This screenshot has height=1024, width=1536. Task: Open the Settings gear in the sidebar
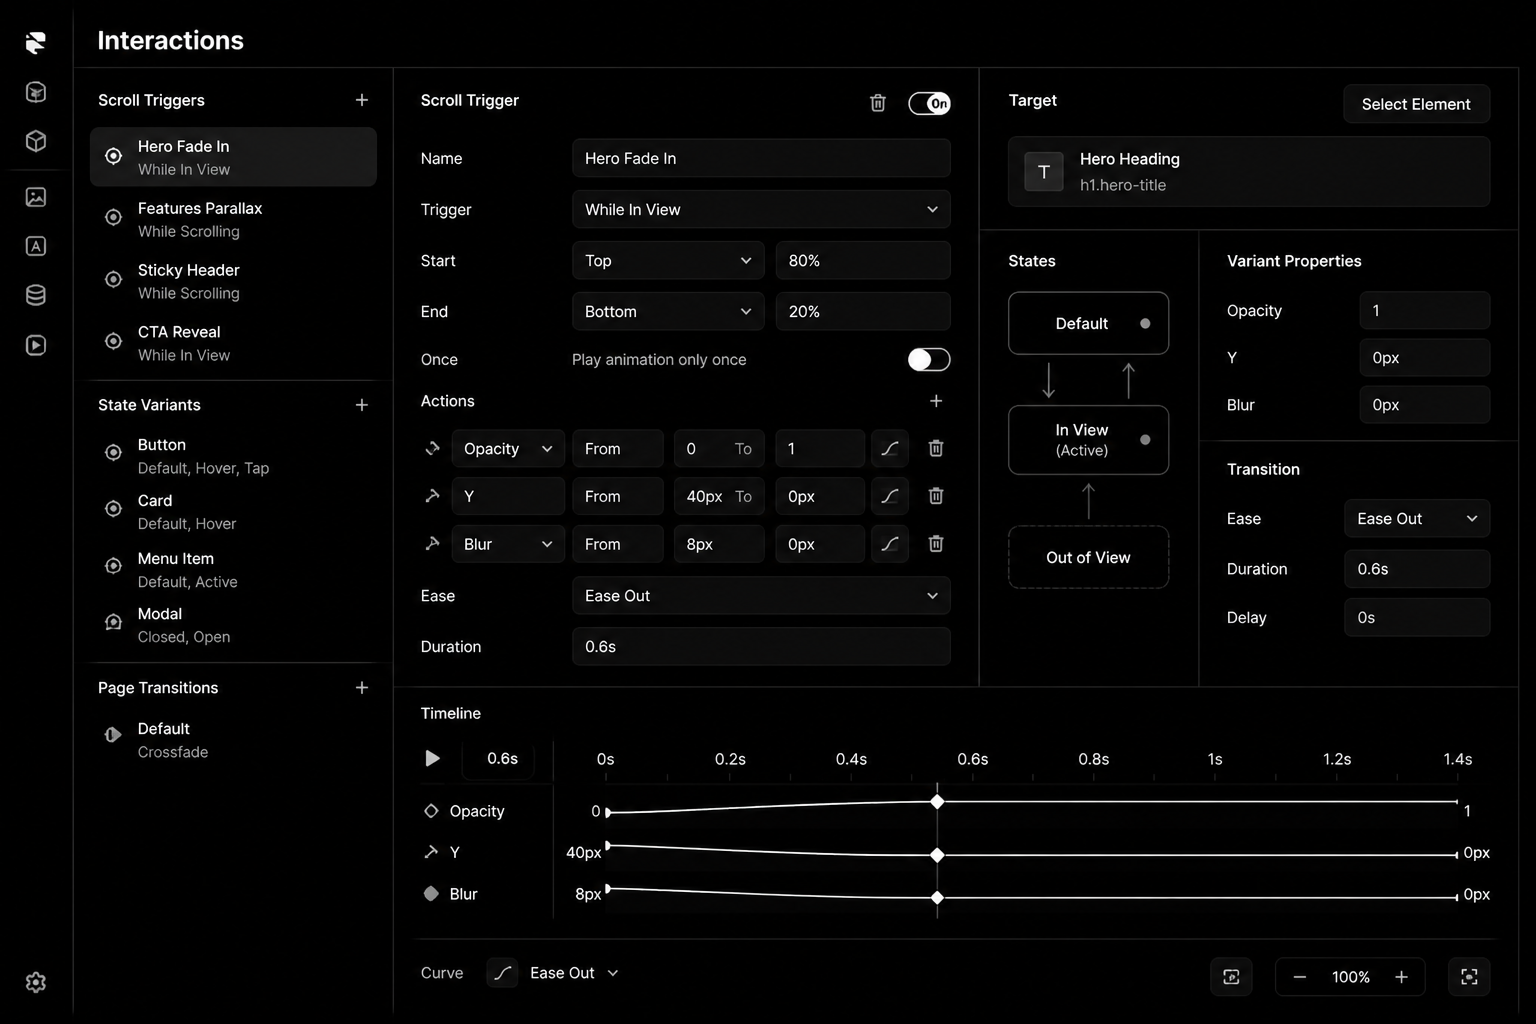pyautogui.click(x=36, y=982)
